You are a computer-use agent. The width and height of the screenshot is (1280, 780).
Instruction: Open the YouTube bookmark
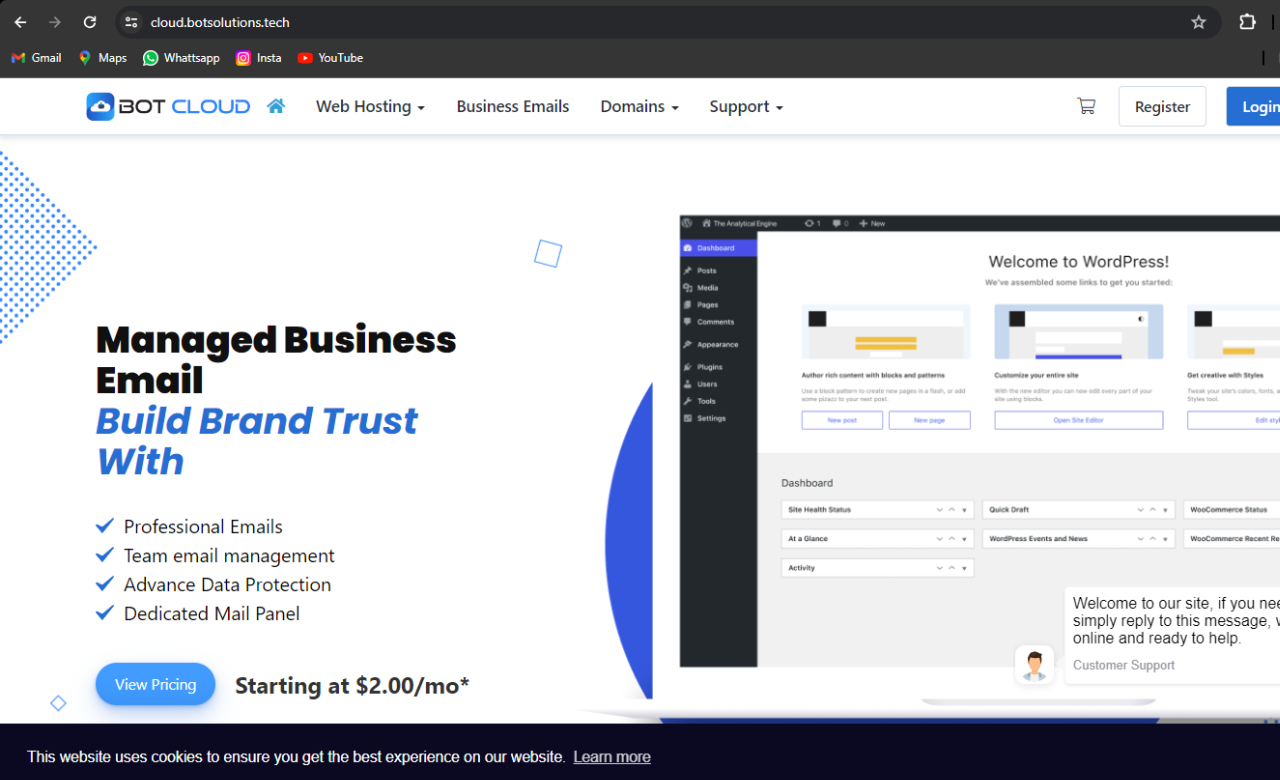(x=330, y=58)
